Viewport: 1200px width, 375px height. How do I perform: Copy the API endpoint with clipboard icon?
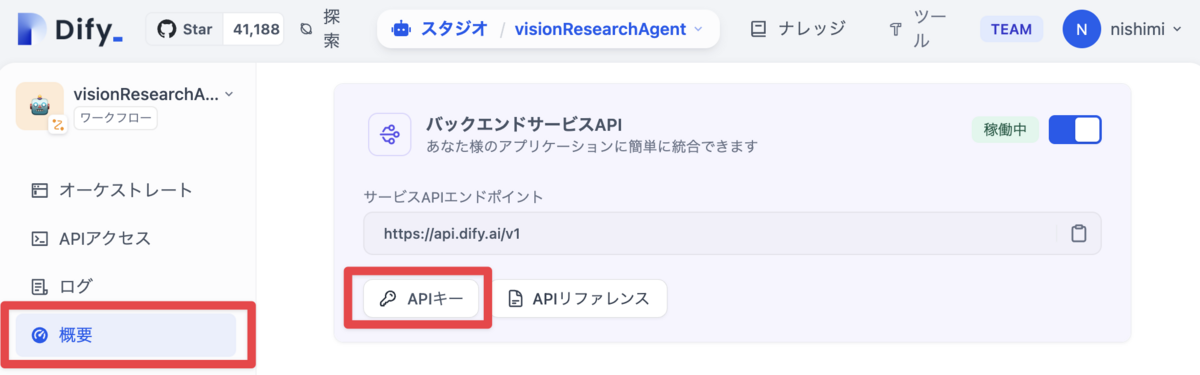click(1078, 233)
